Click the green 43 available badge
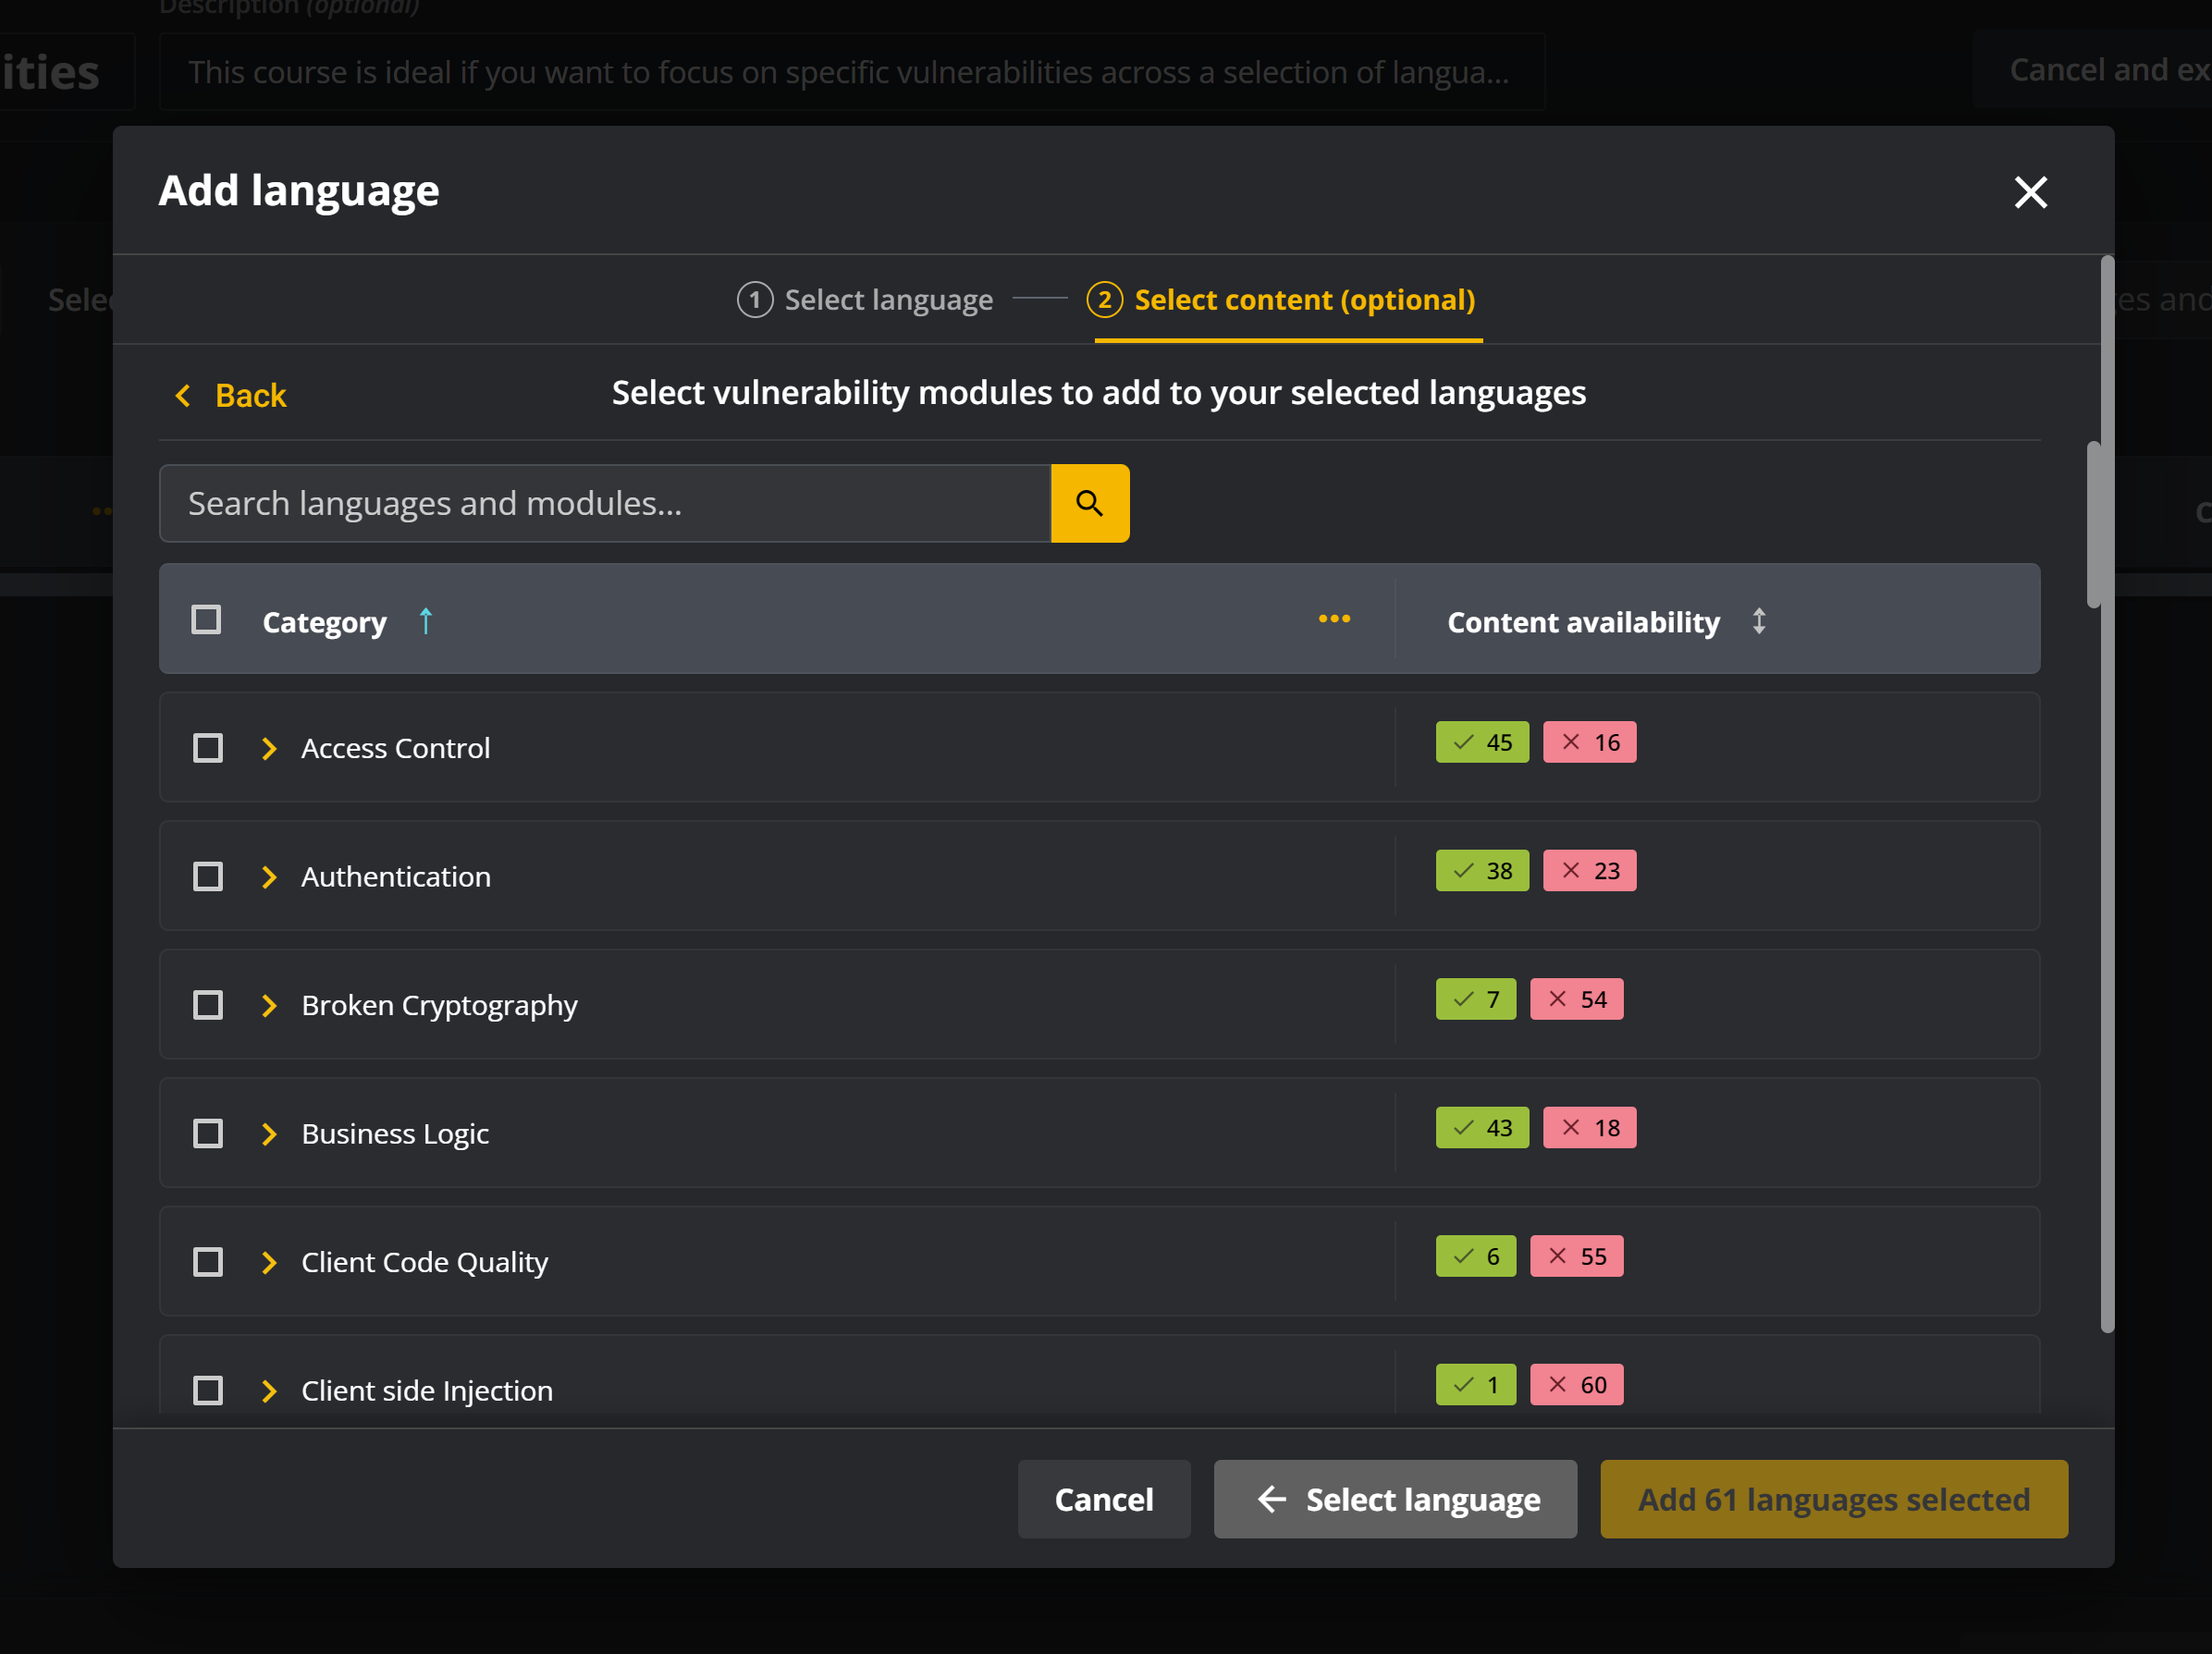The width and height of the screenshot is (2212, 1654). 1481,1127
